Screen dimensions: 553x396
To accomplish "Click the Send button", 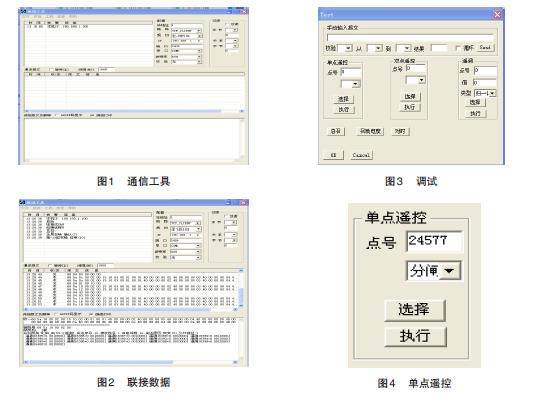I will click(485, 48).
